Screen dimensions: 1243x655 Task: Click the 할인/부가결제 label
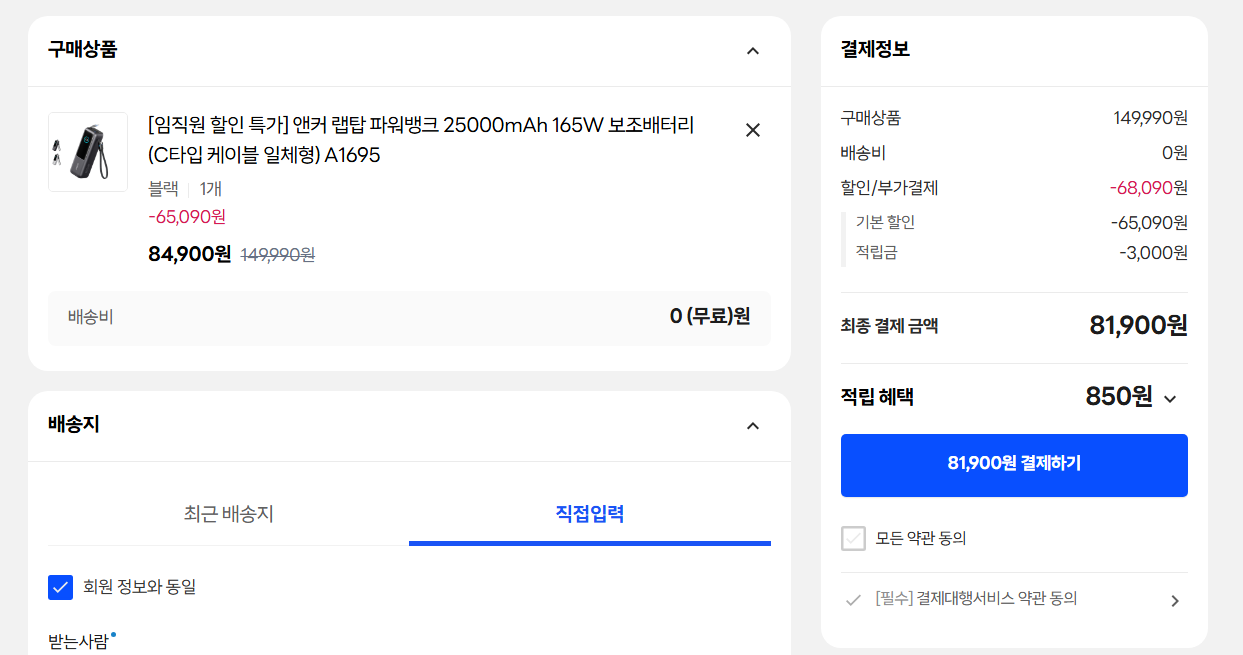pyautogui.click(x=889, y=188)
